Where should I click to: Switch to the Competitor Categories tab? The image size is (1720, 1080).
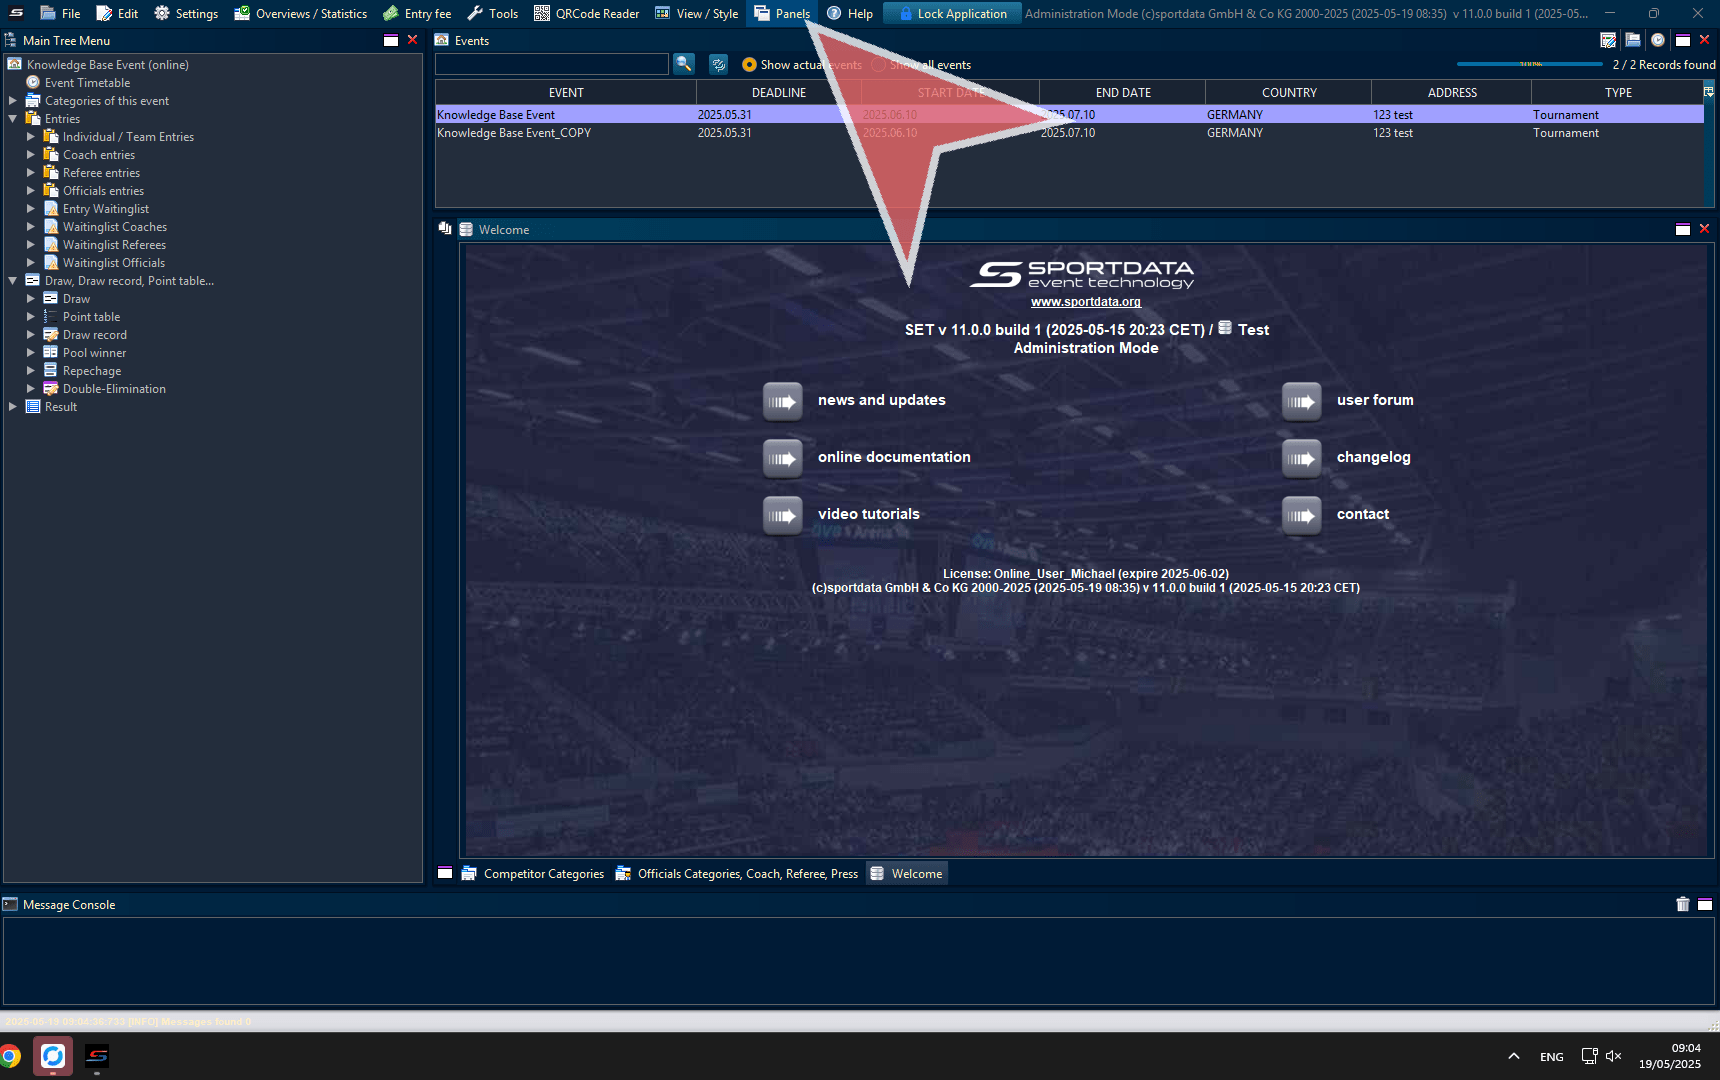533,874
